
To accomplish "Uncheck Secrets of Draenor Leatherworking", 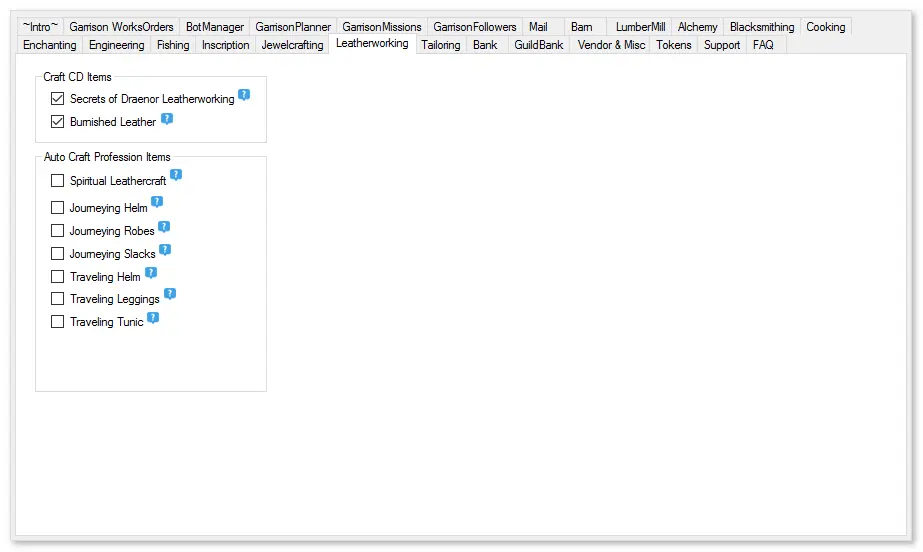I will (57, 98).
